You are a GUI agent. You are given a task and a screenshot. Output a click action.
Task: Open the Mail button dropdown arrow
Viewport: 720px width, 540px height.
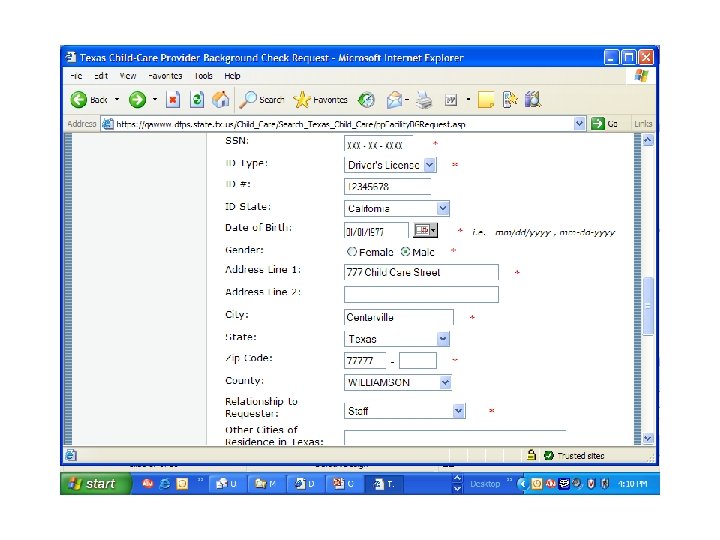[407, 99]
